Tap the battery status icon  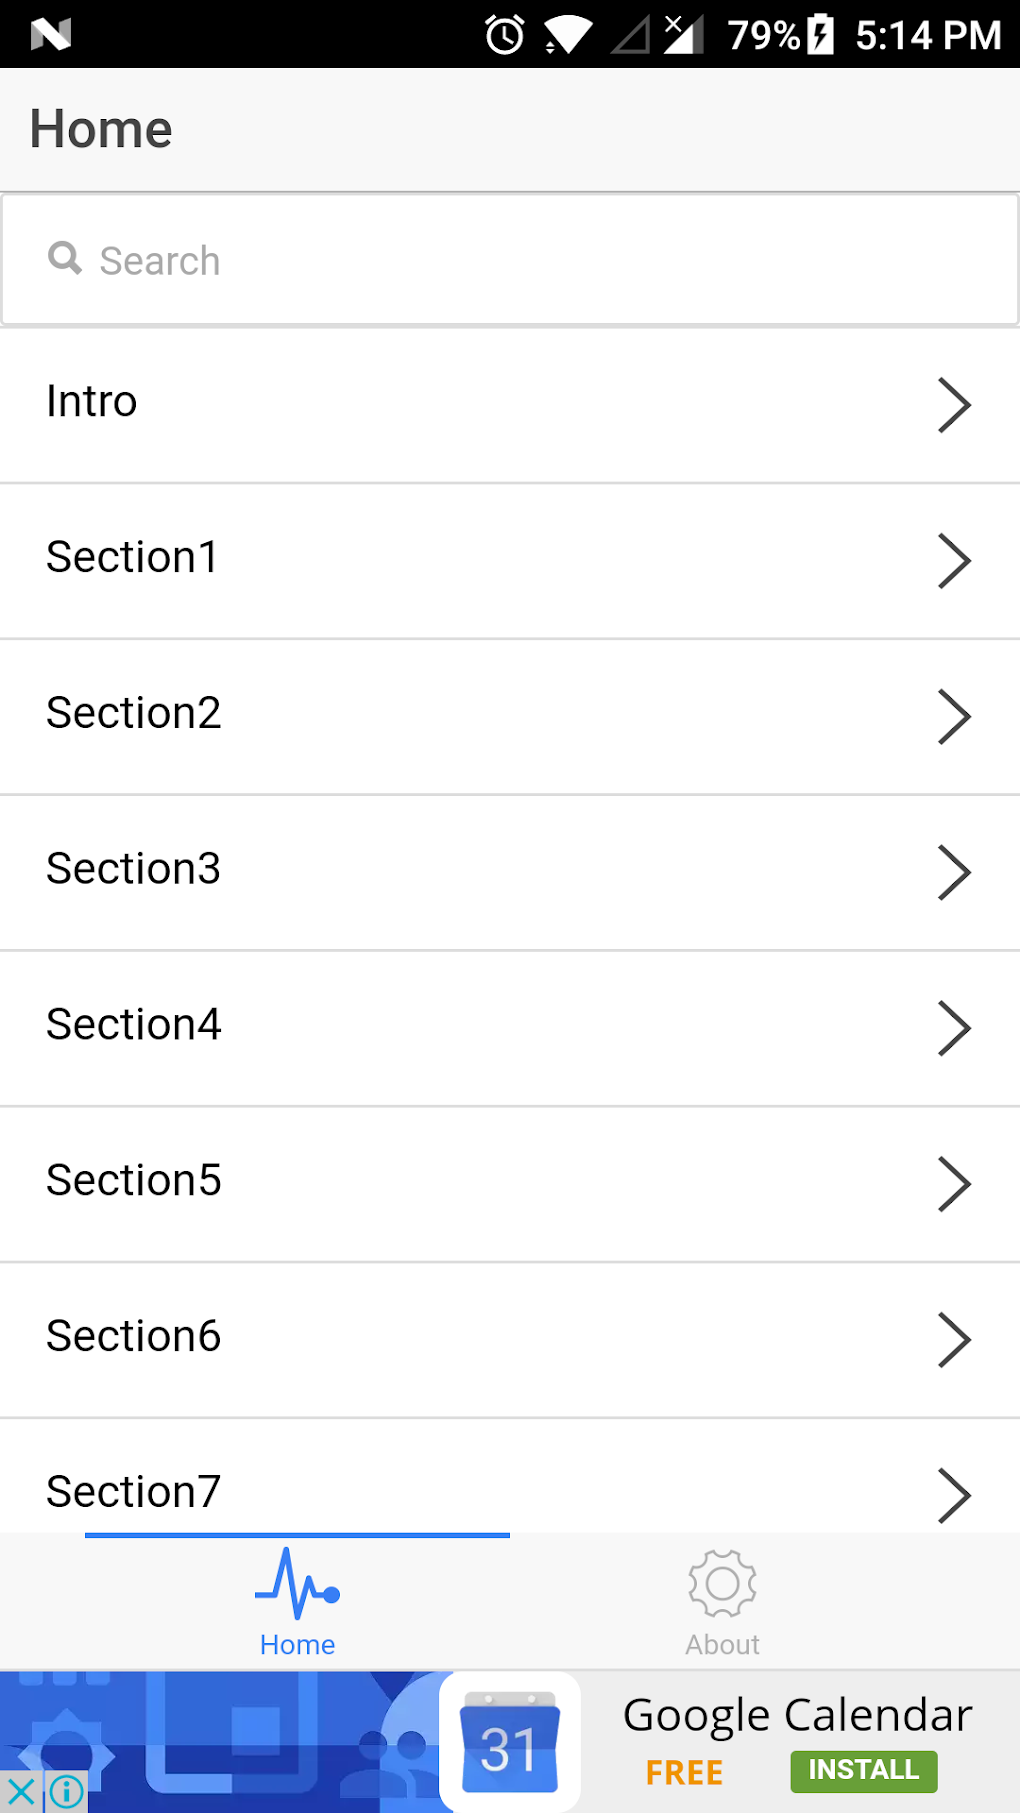pos(820,35)
